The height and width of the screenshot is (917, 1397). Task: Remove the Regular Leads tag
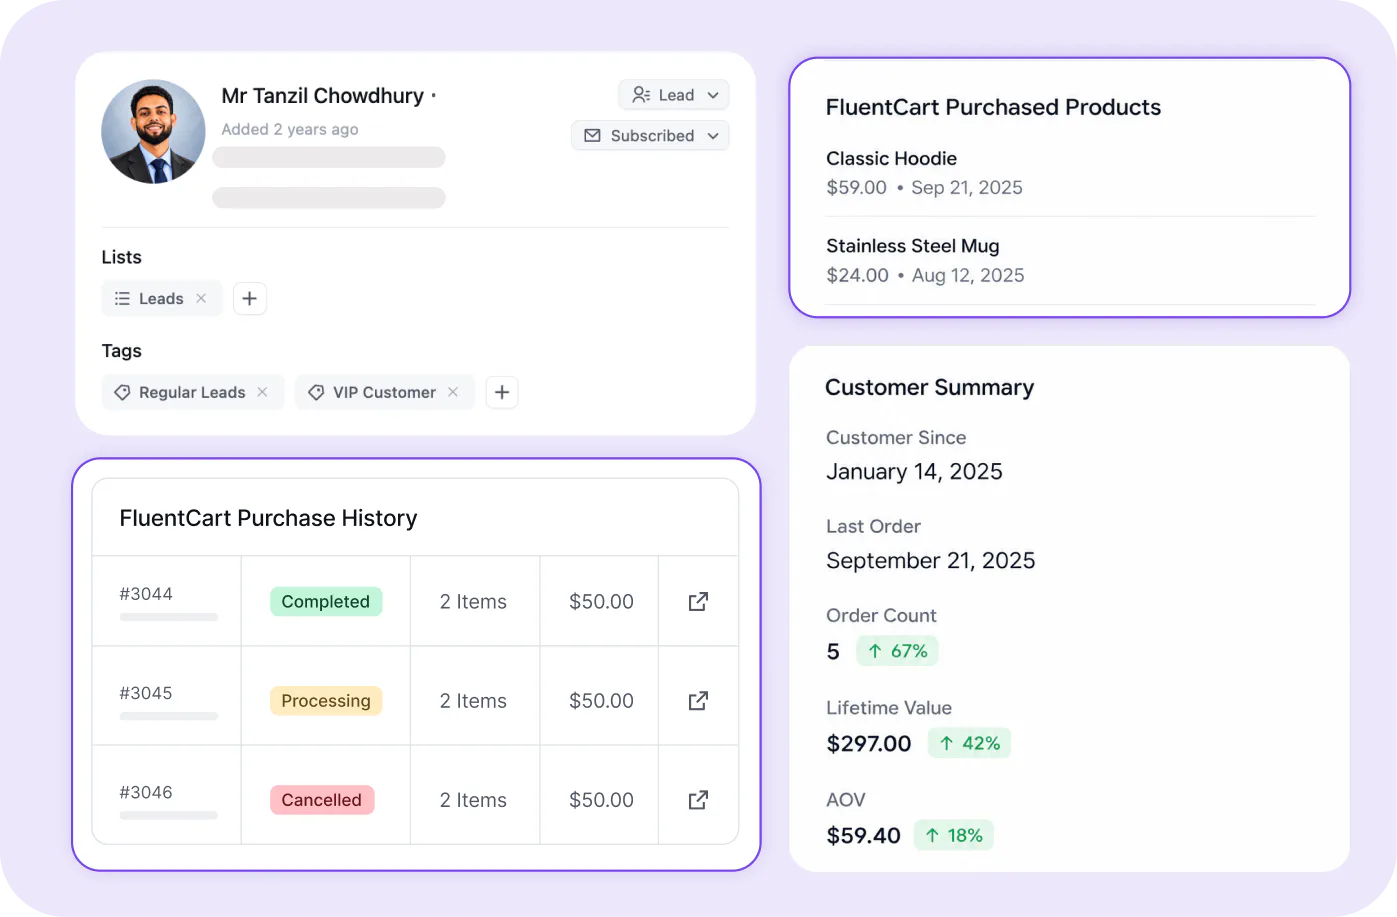click(x=262, y=392)
